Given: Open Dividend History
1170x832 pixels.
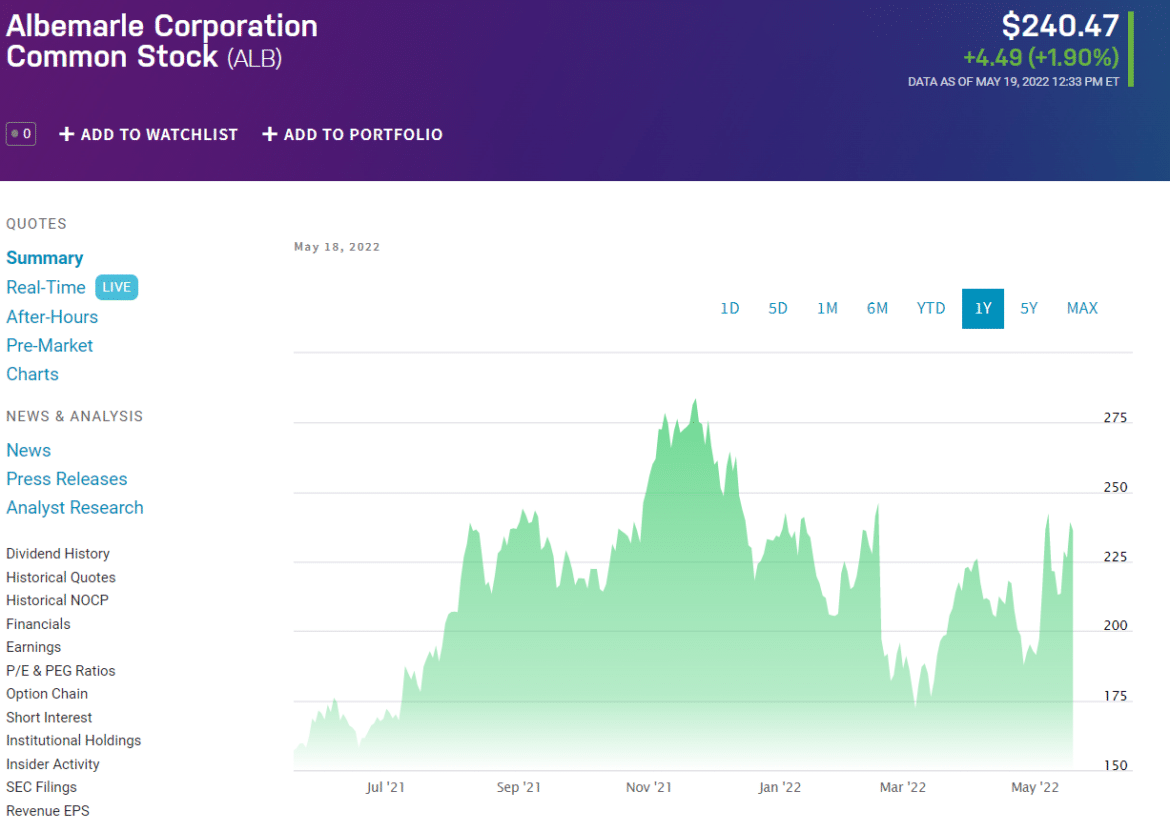Looking at the screenshot, I should [58, 554].
